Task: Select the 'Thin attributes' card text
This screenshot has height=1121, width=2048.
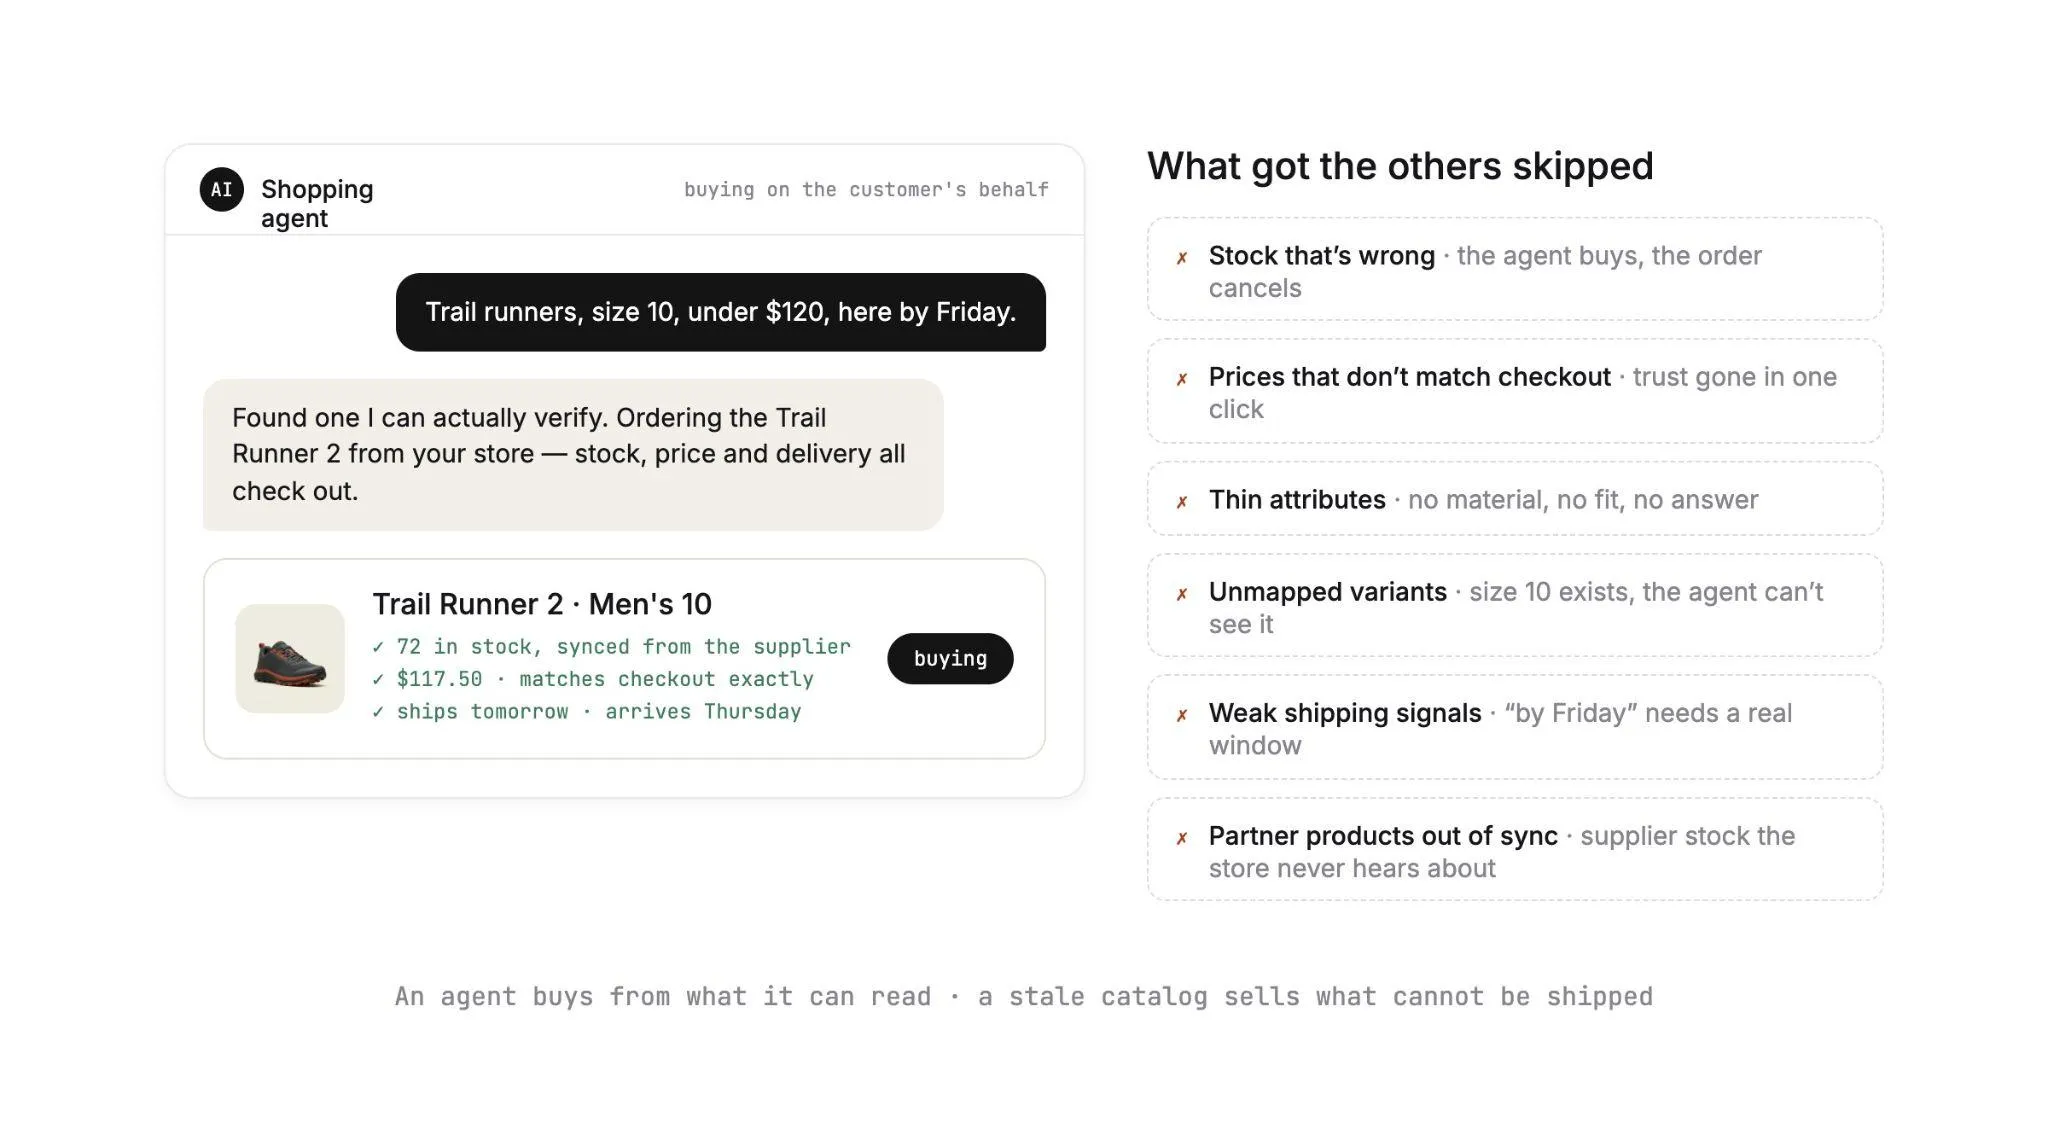Action: (1483, 499)
